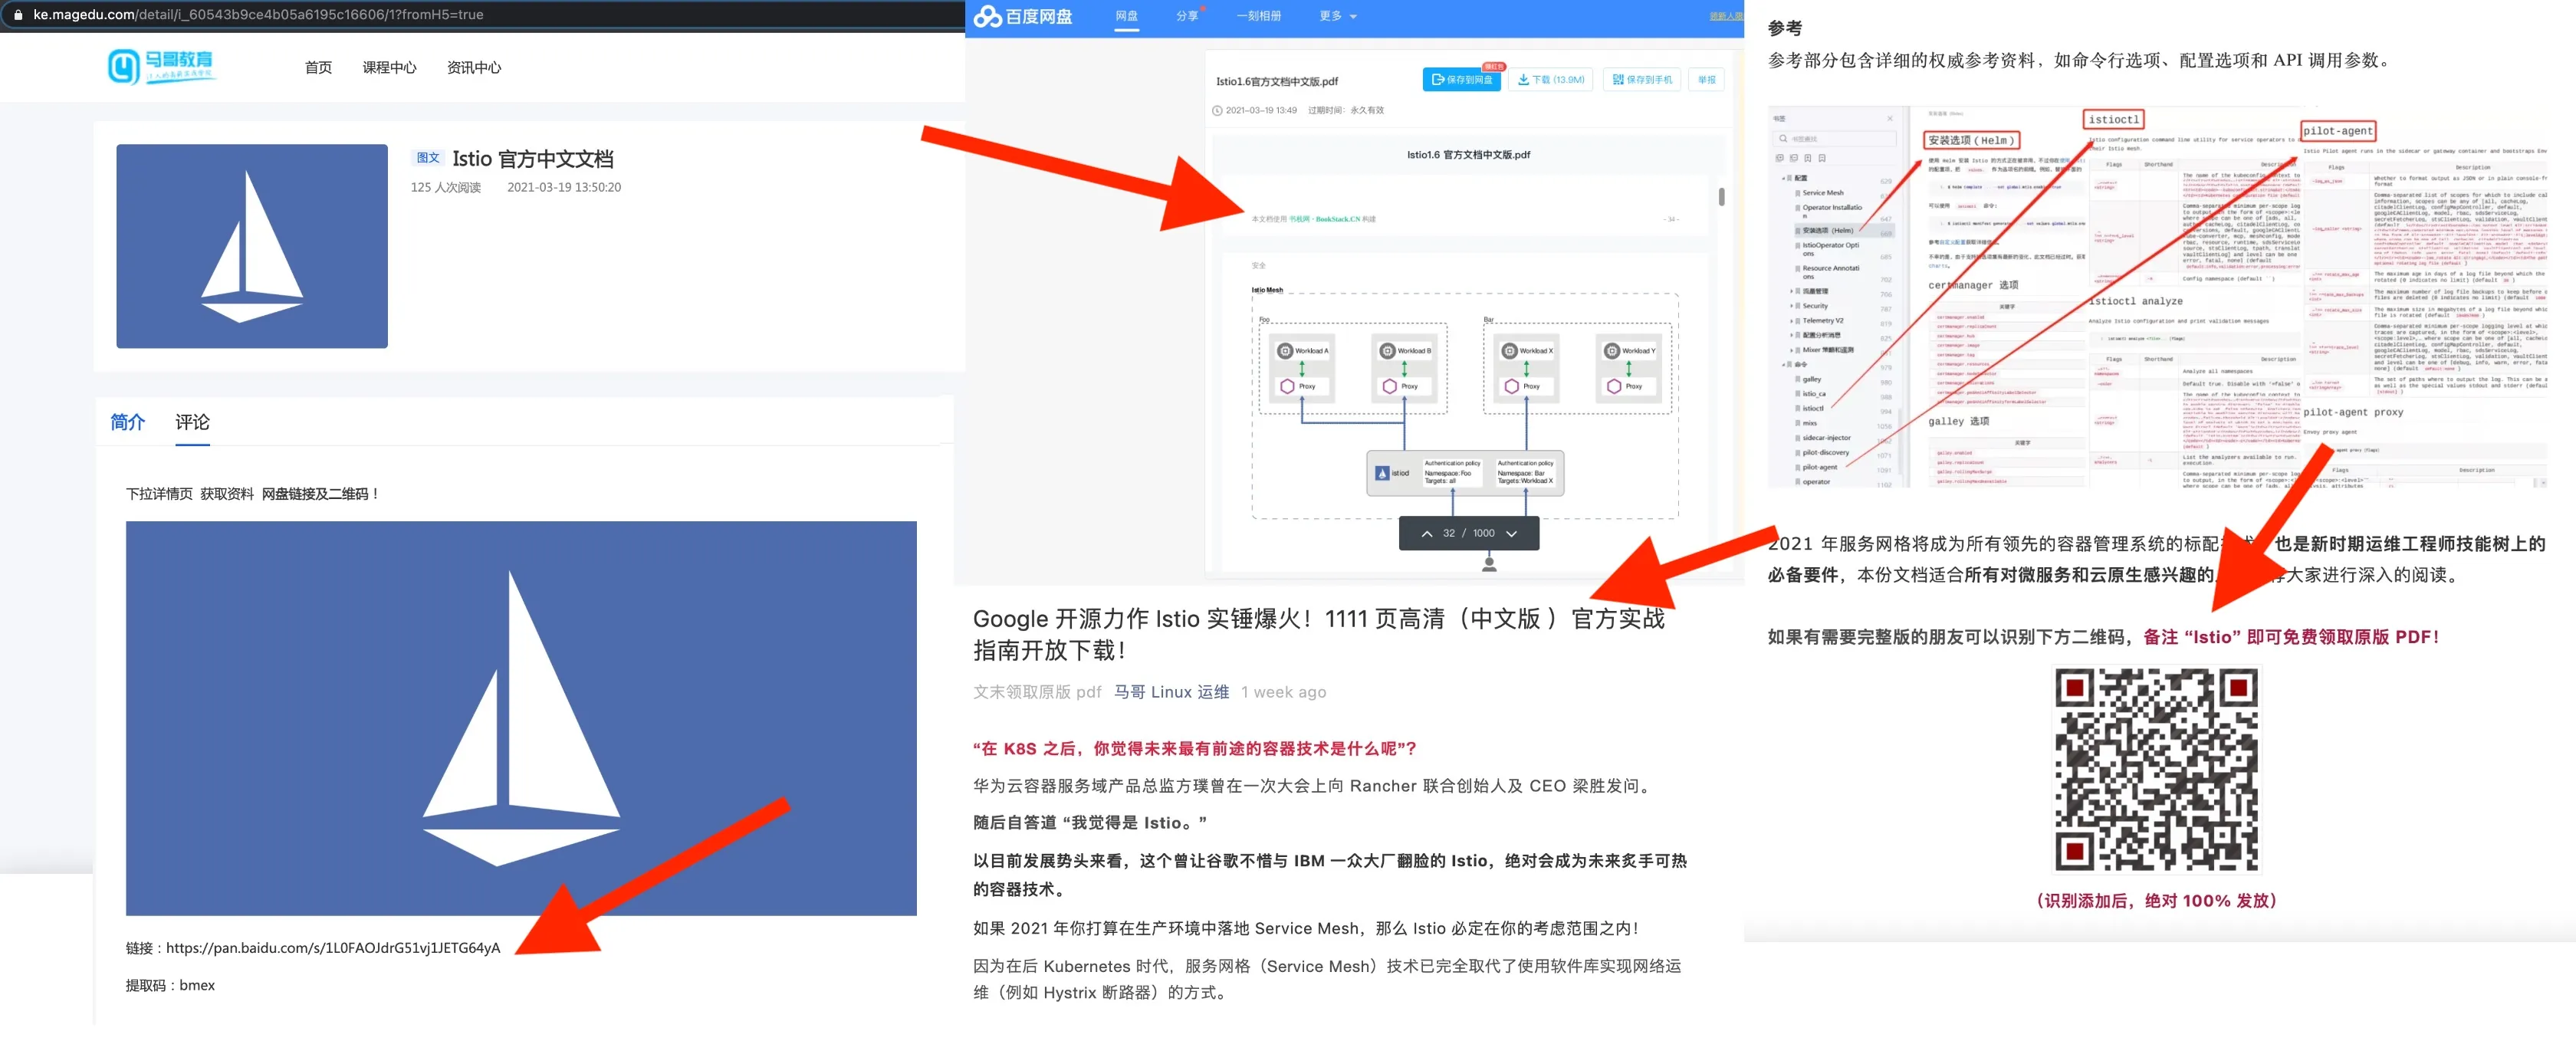The width and height of the screenshot is (2576, 1064).
Task: Expand the 更多 dropdown in Baidu header
Action: [1338, 16]
